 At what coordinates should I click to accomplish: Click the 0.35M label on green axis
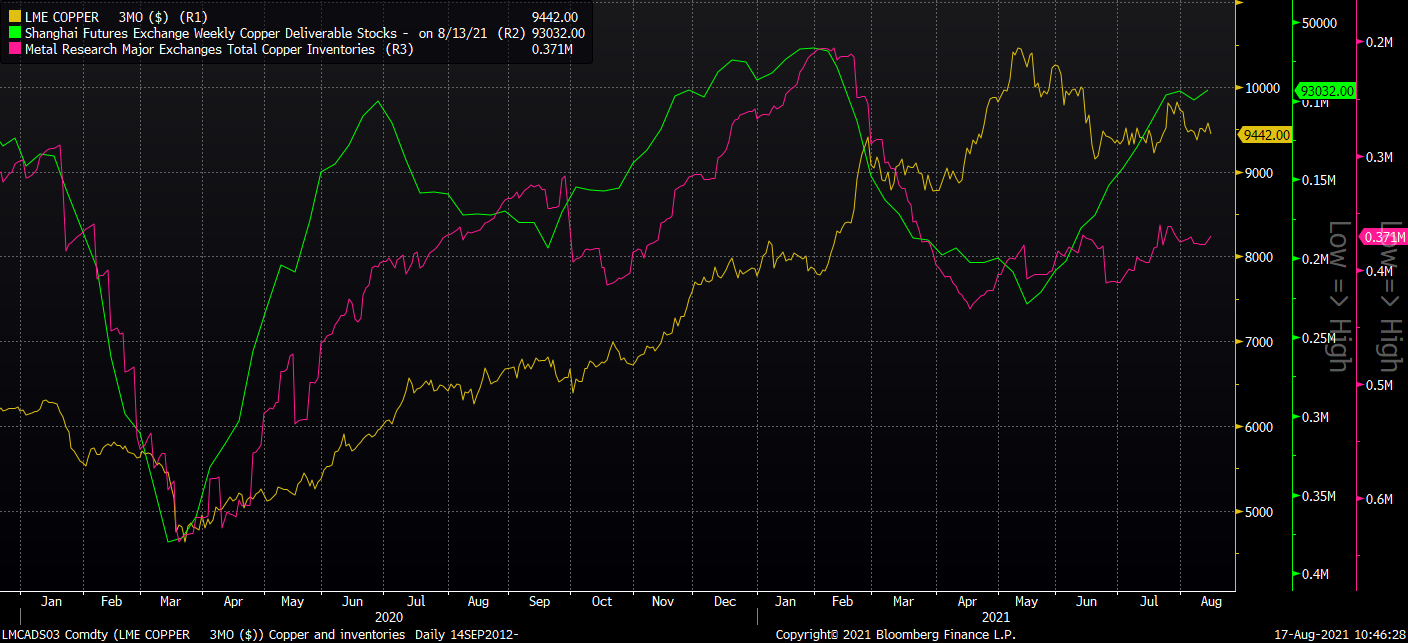pyautogui.click(x=1319, y=496)
